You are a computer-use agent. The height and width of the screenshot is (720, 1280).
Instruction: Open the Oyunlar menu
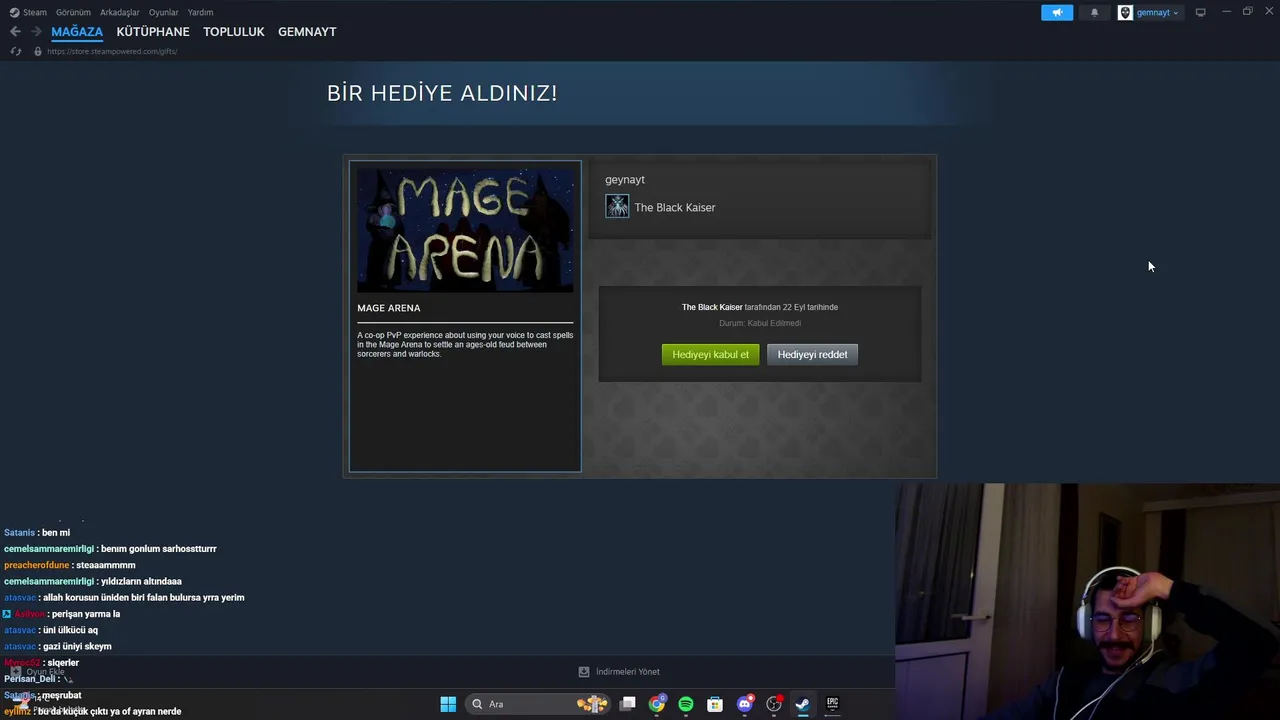(164, 12)
